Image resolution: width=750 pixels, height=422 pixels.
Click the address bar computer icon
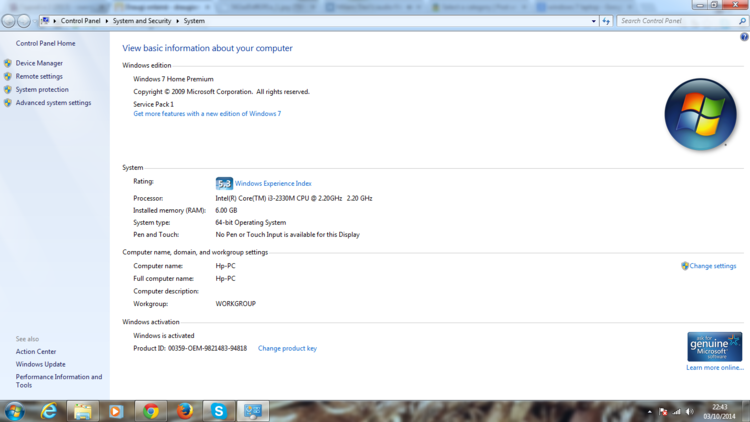click(45, 21)
